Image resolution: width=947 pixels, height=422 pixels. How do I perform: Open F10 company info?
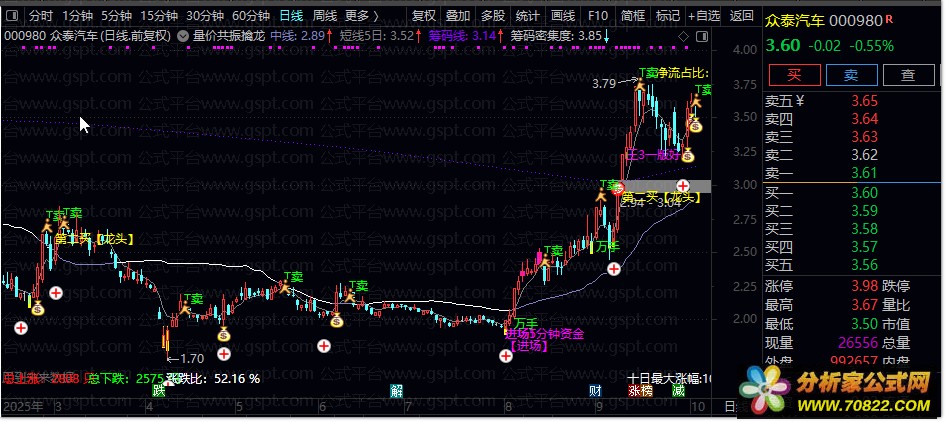[x=598, y=16]
